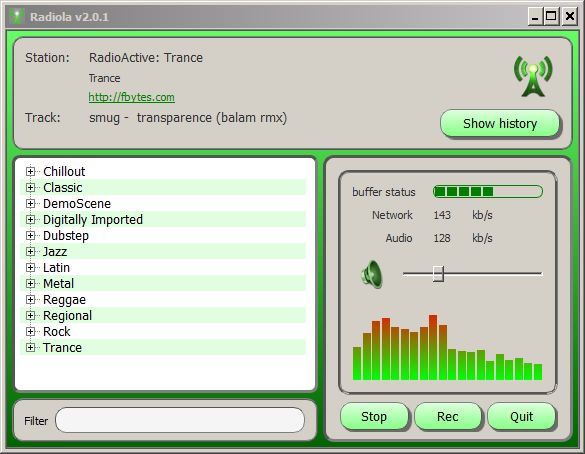Expand the Digitally Imported station group
This screenshot has width=585, height=454.
tap(31, 219)
